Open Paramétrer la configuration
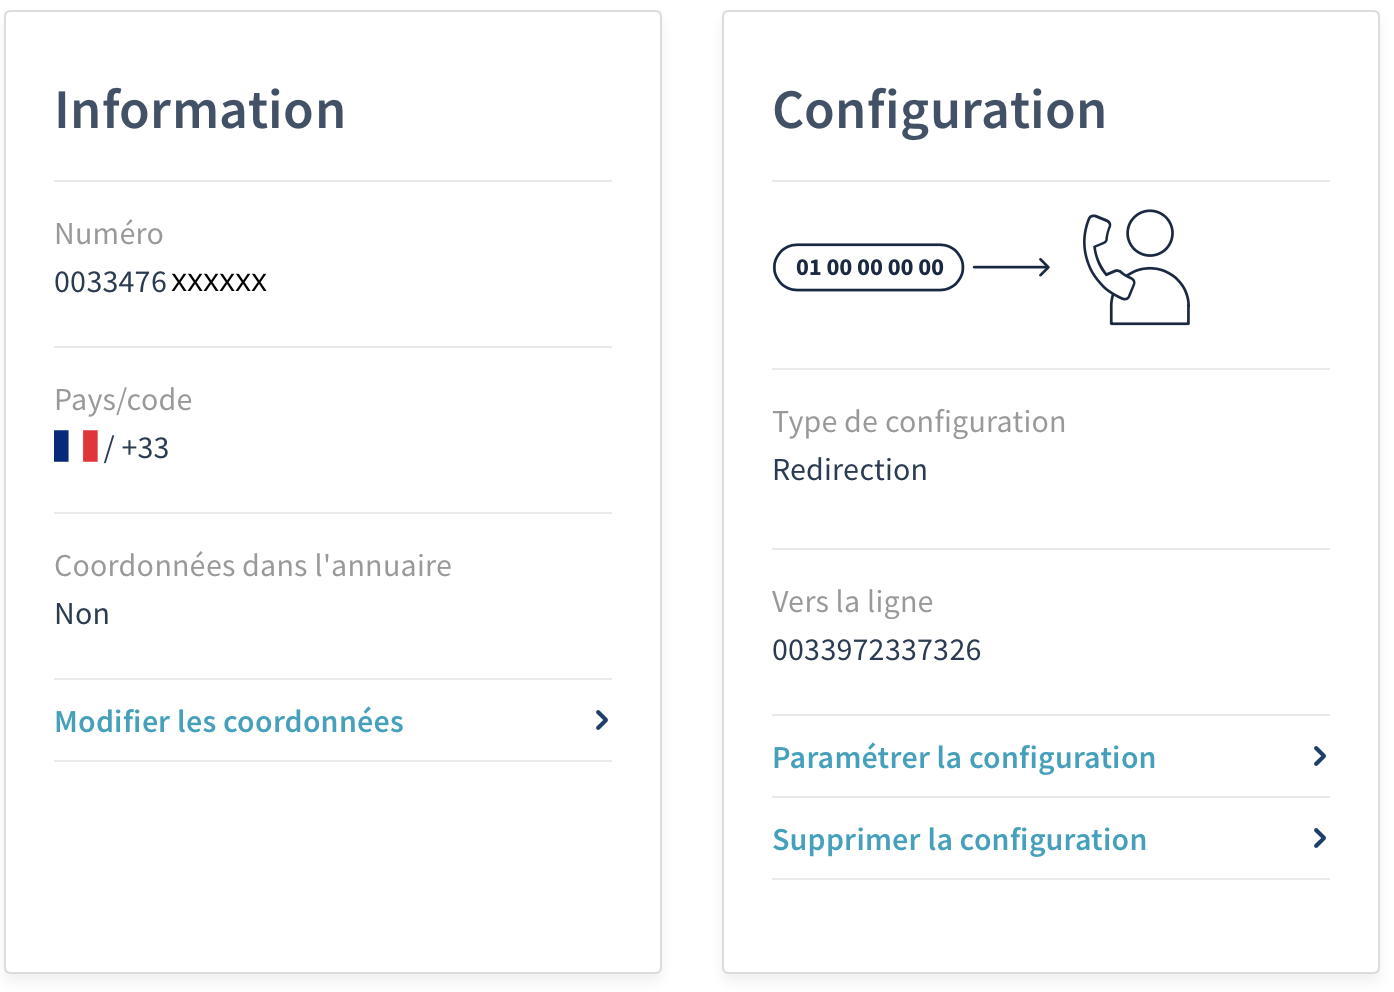This screenshot has width=1394, height=992. (x=963, y=757)
